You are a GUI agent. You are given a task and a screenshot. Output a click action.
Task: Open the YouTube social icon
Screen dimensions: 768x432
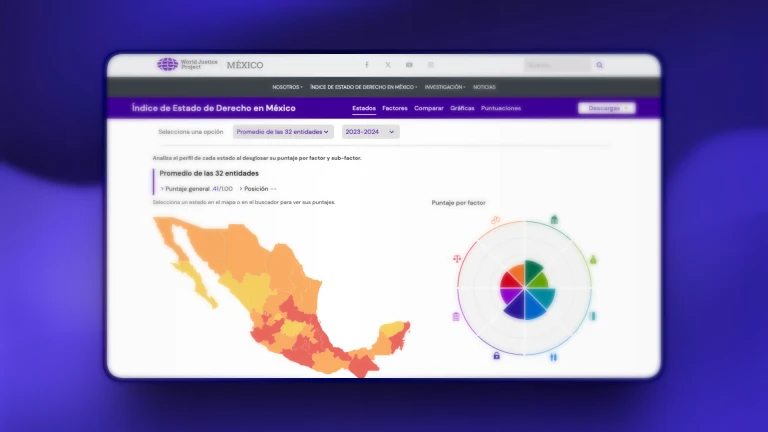point(409,65)
